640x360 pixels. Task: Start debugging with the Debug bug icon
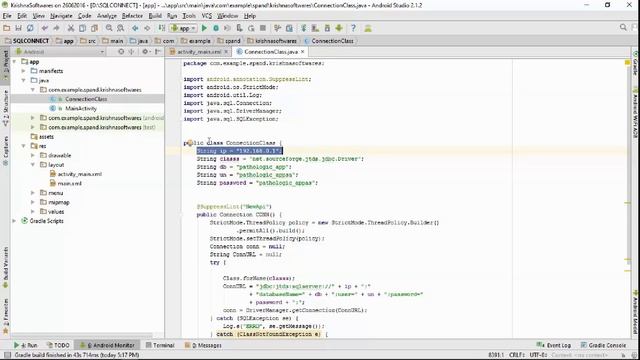[216, 28]
